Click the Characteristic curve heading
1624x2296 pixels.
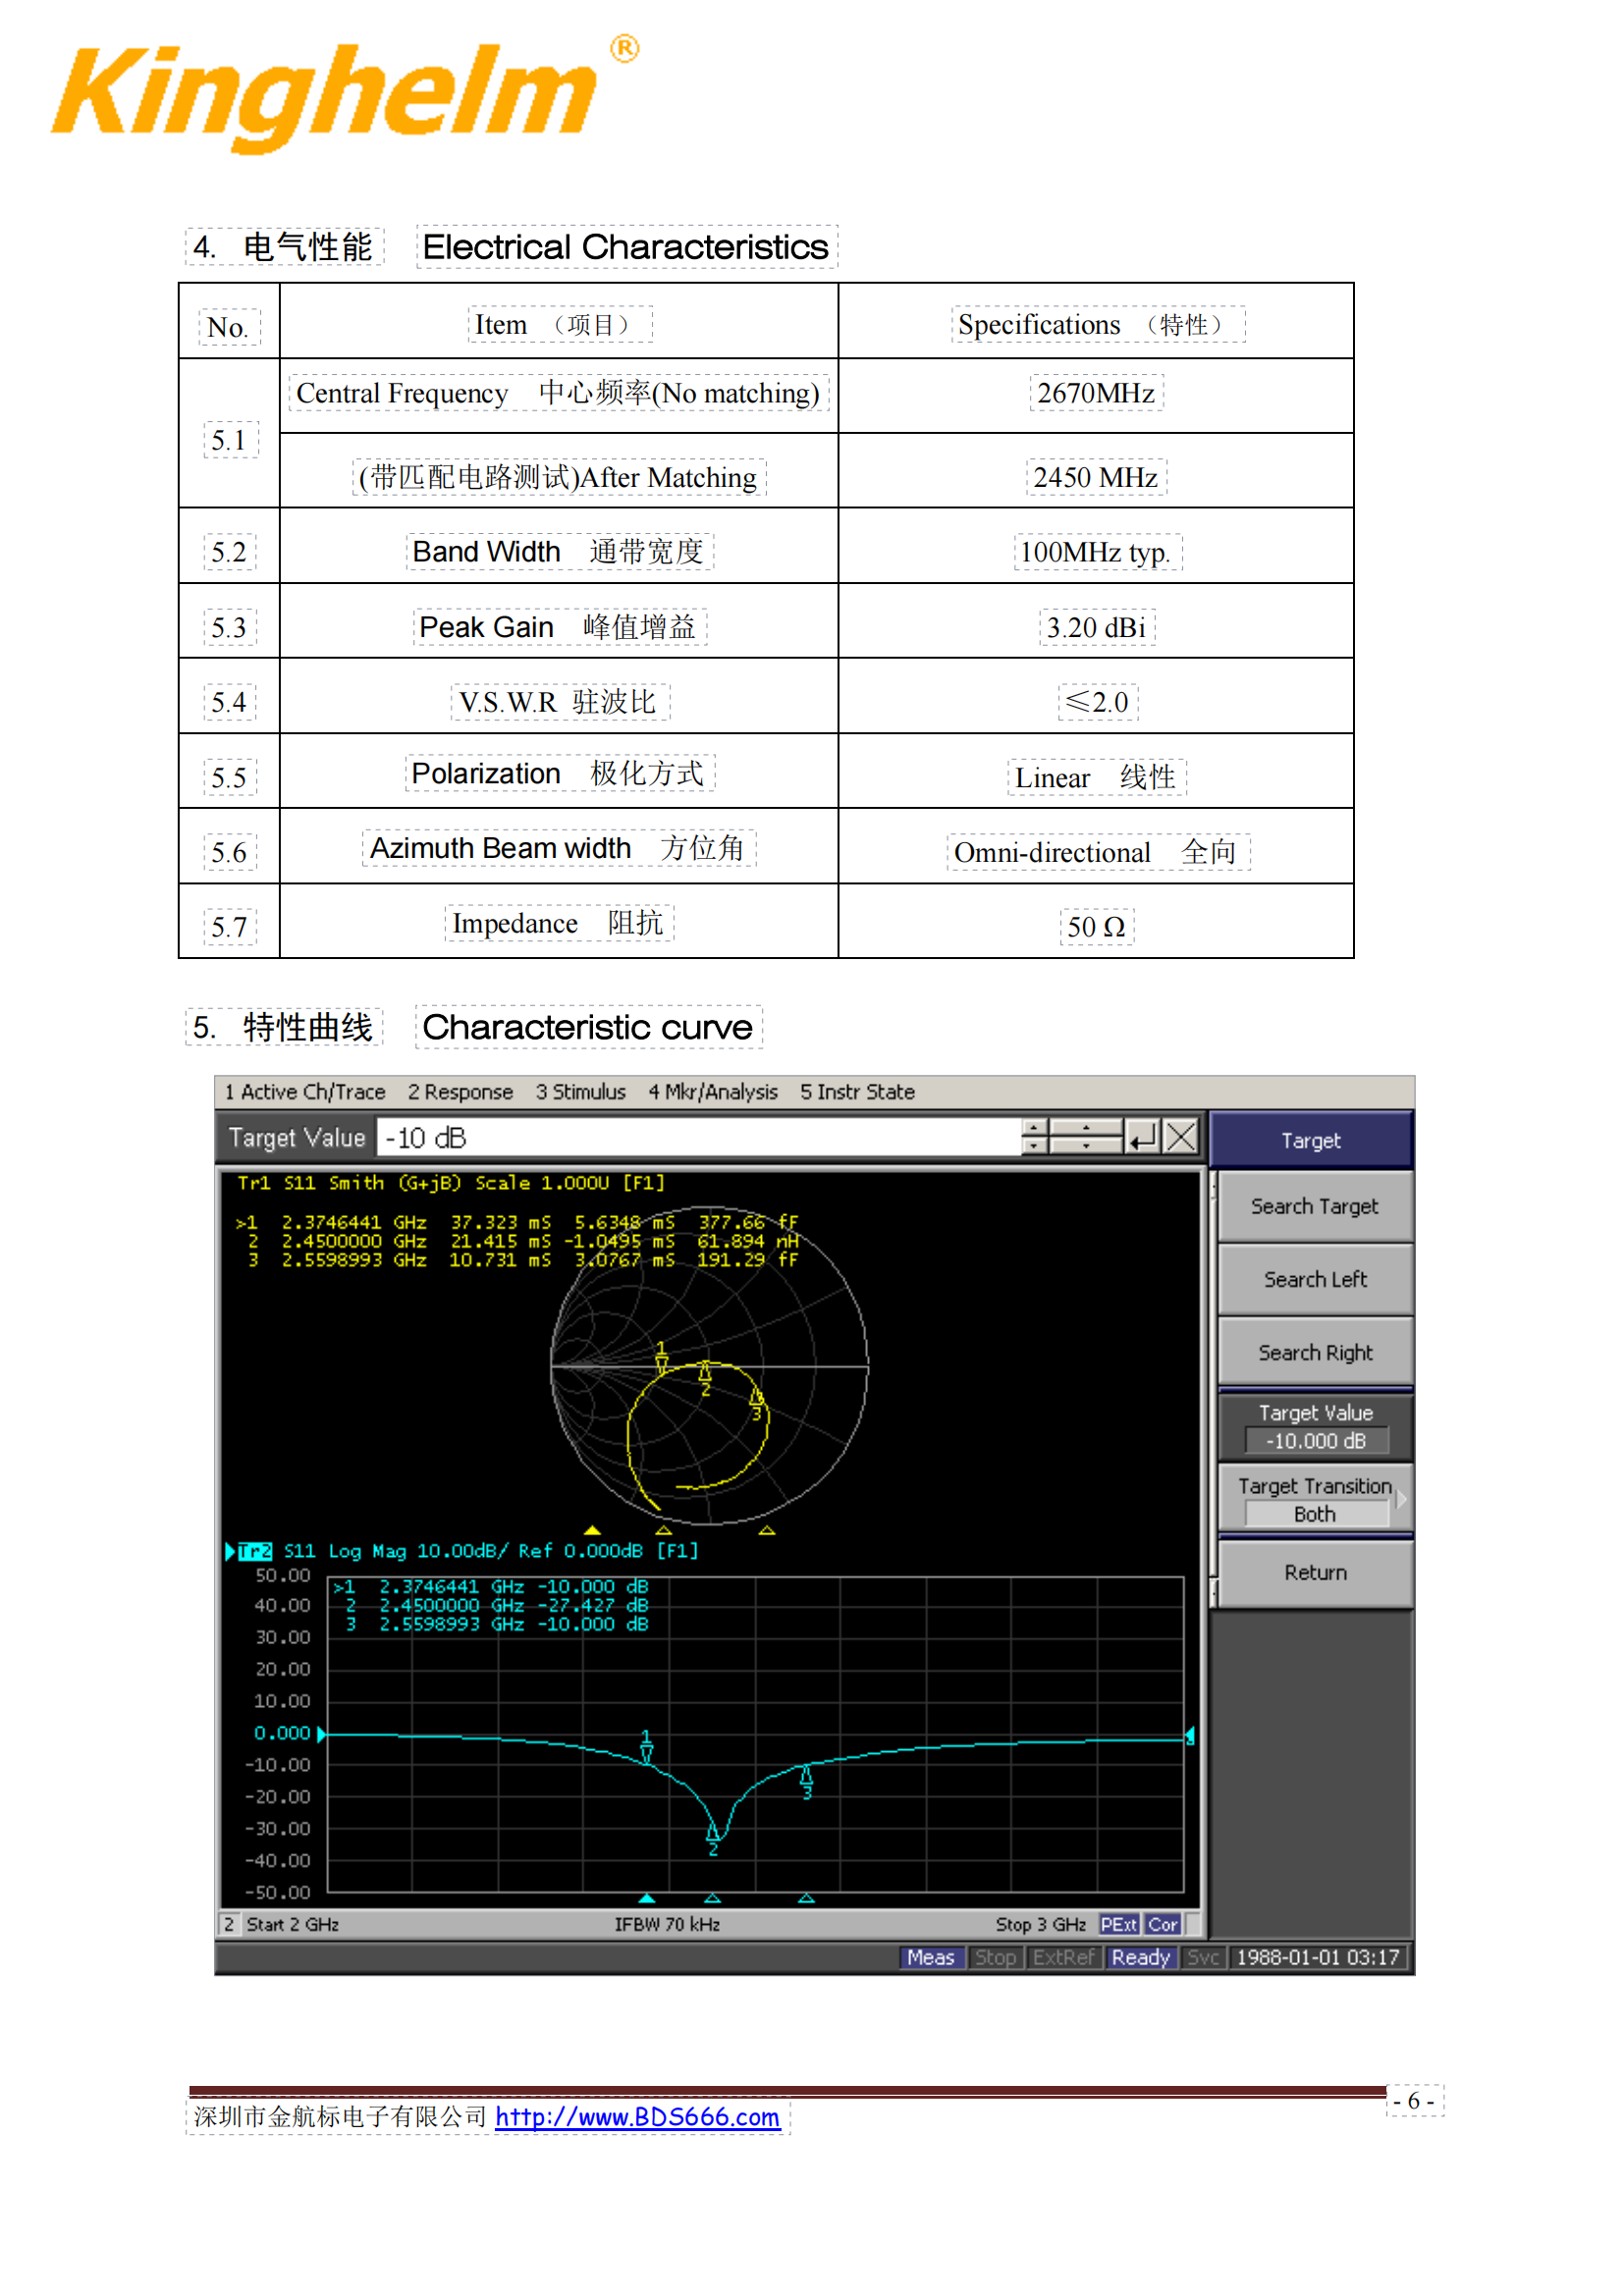588,1027
